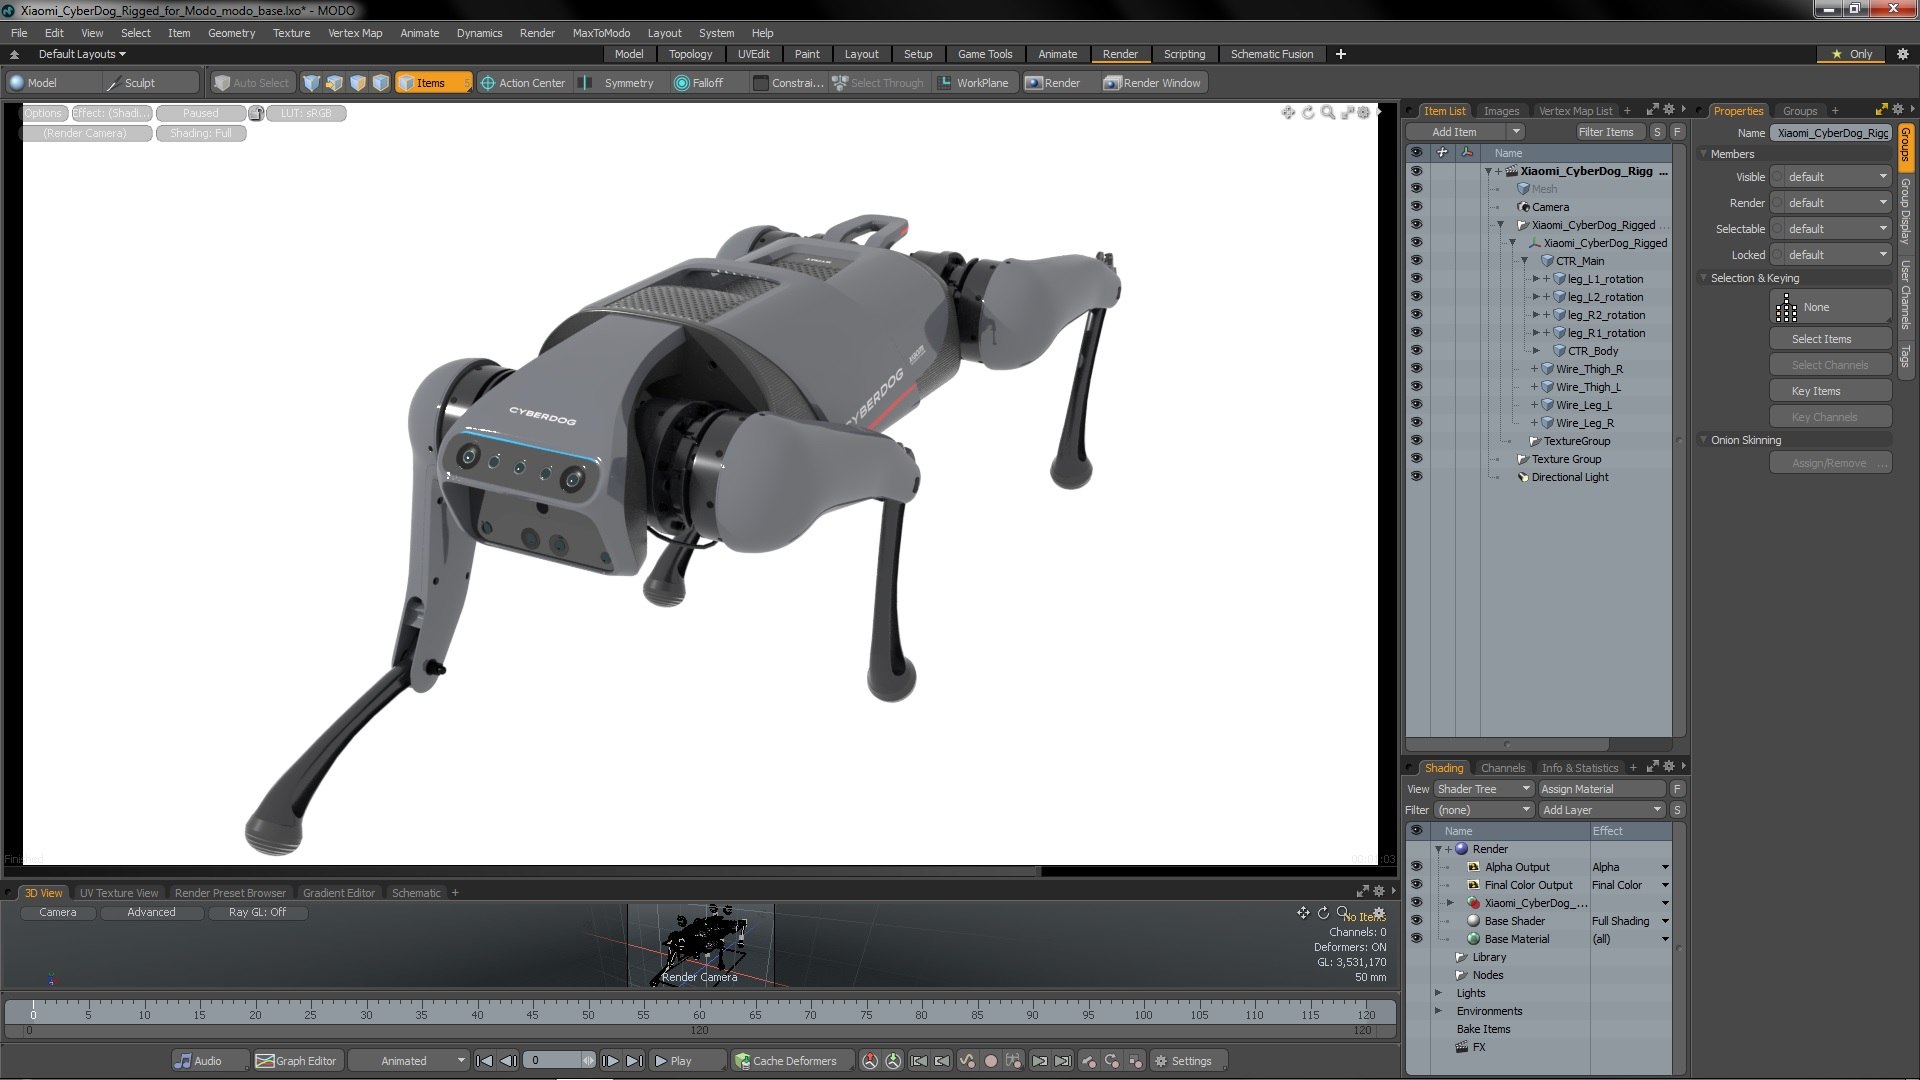Select the Materials selection mode cube icon
Viewport: 1920px width, 1080px height.
(x=381, y=83)
